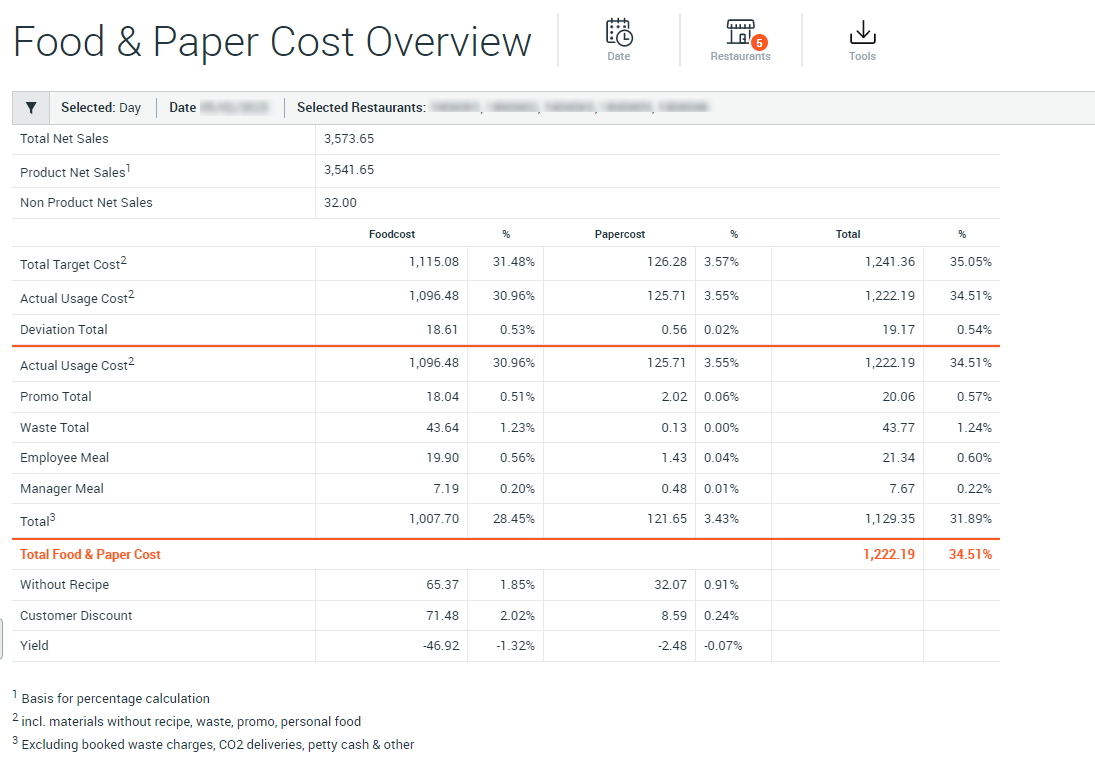Select Manager Meal total value 7.67
Viewport: 1095px width, 773px height.
[x=902, y=488]
